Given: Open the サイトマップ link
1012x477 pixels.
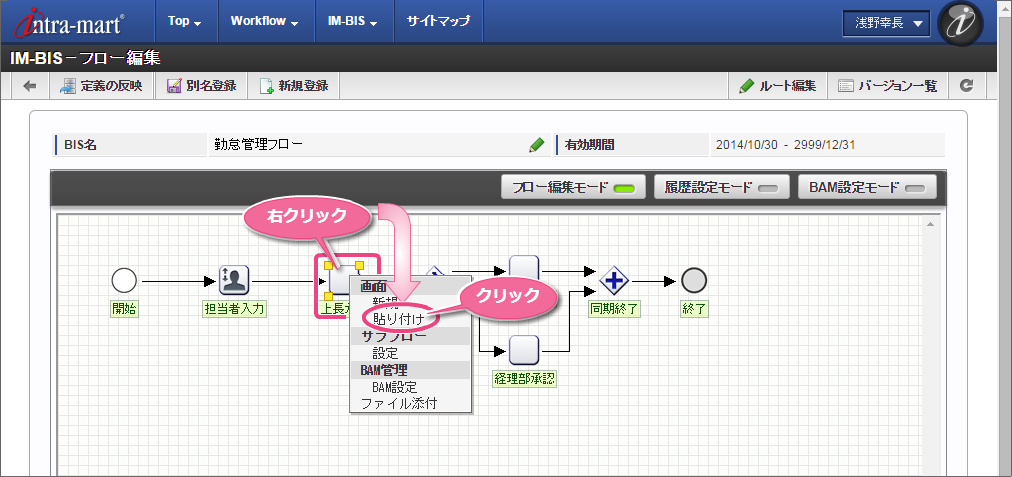Looking at the screenshot, I should tap(438, 21).
